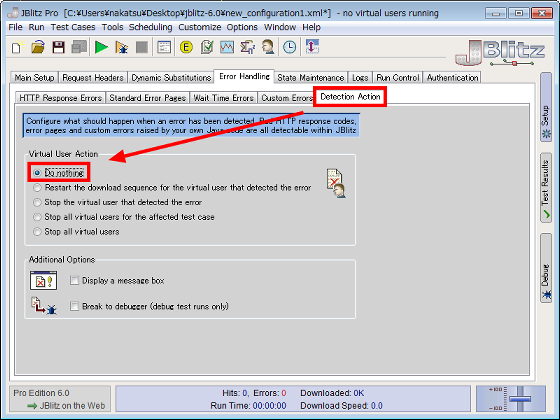This screenshot has width=560, height=420.
Task: Save the configuration with the floppy disk icon
Action: pos(58,47)
